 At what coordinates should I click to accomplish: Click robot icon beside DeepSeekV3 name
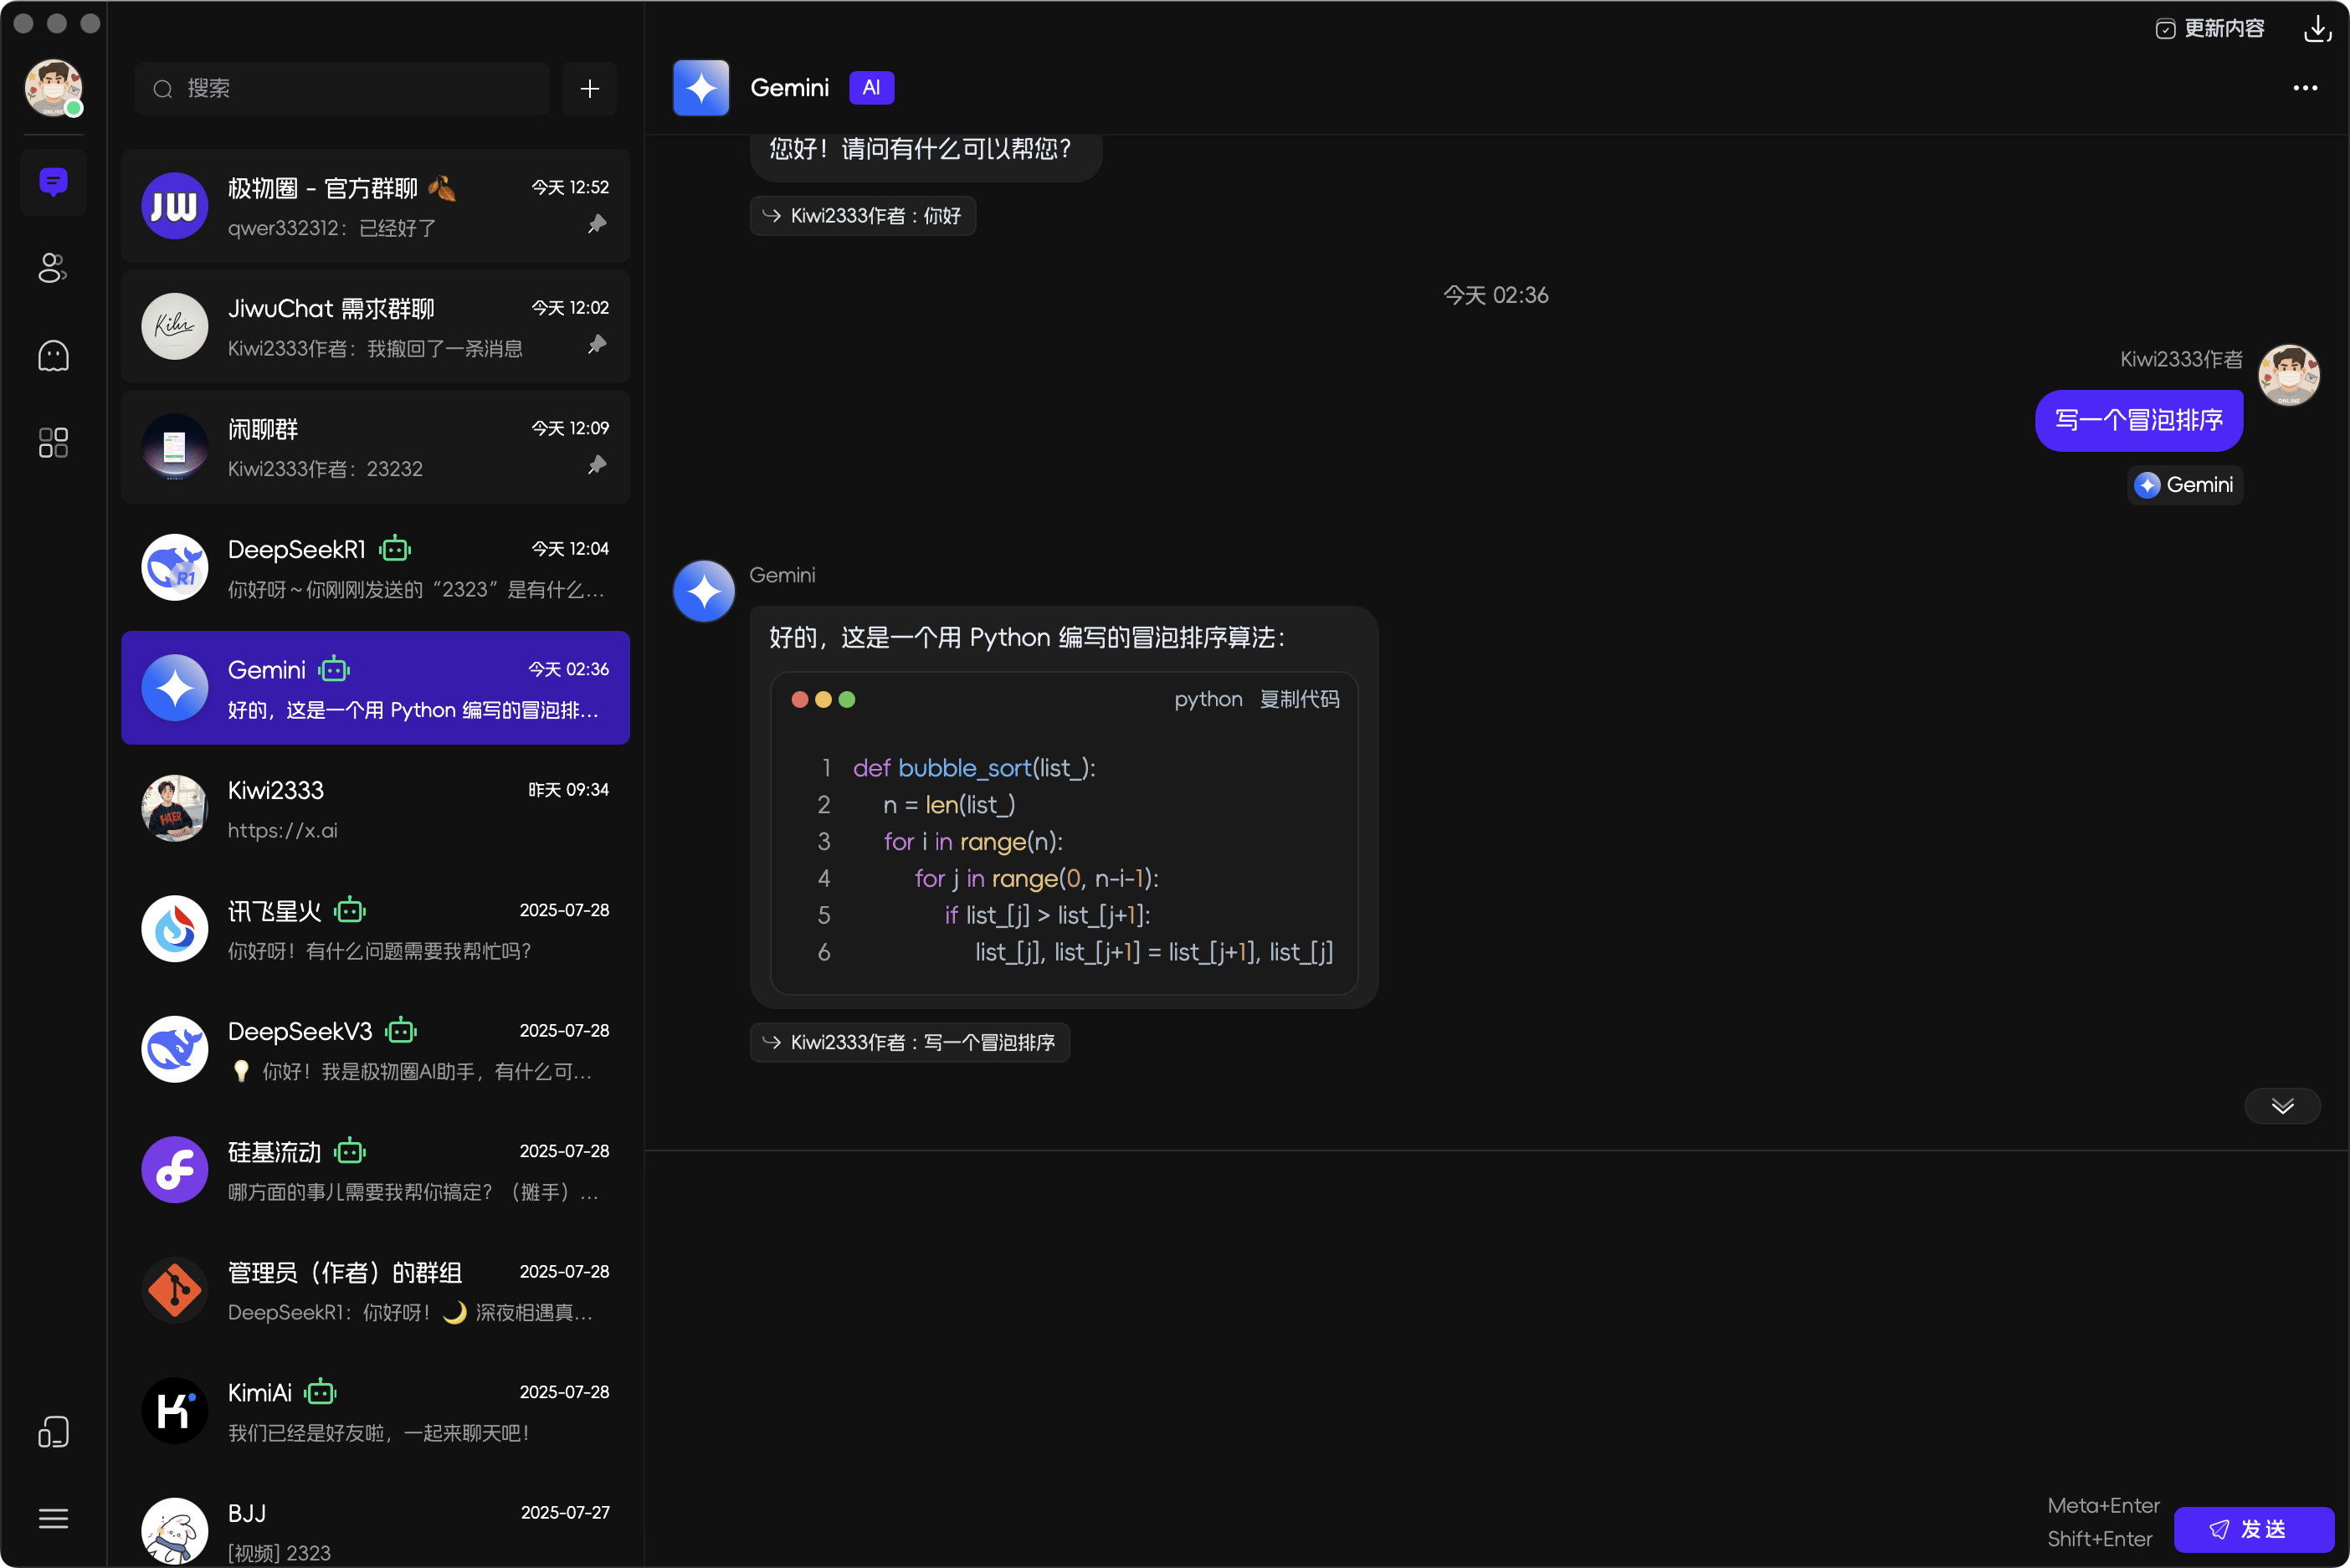coord(401,1031)
